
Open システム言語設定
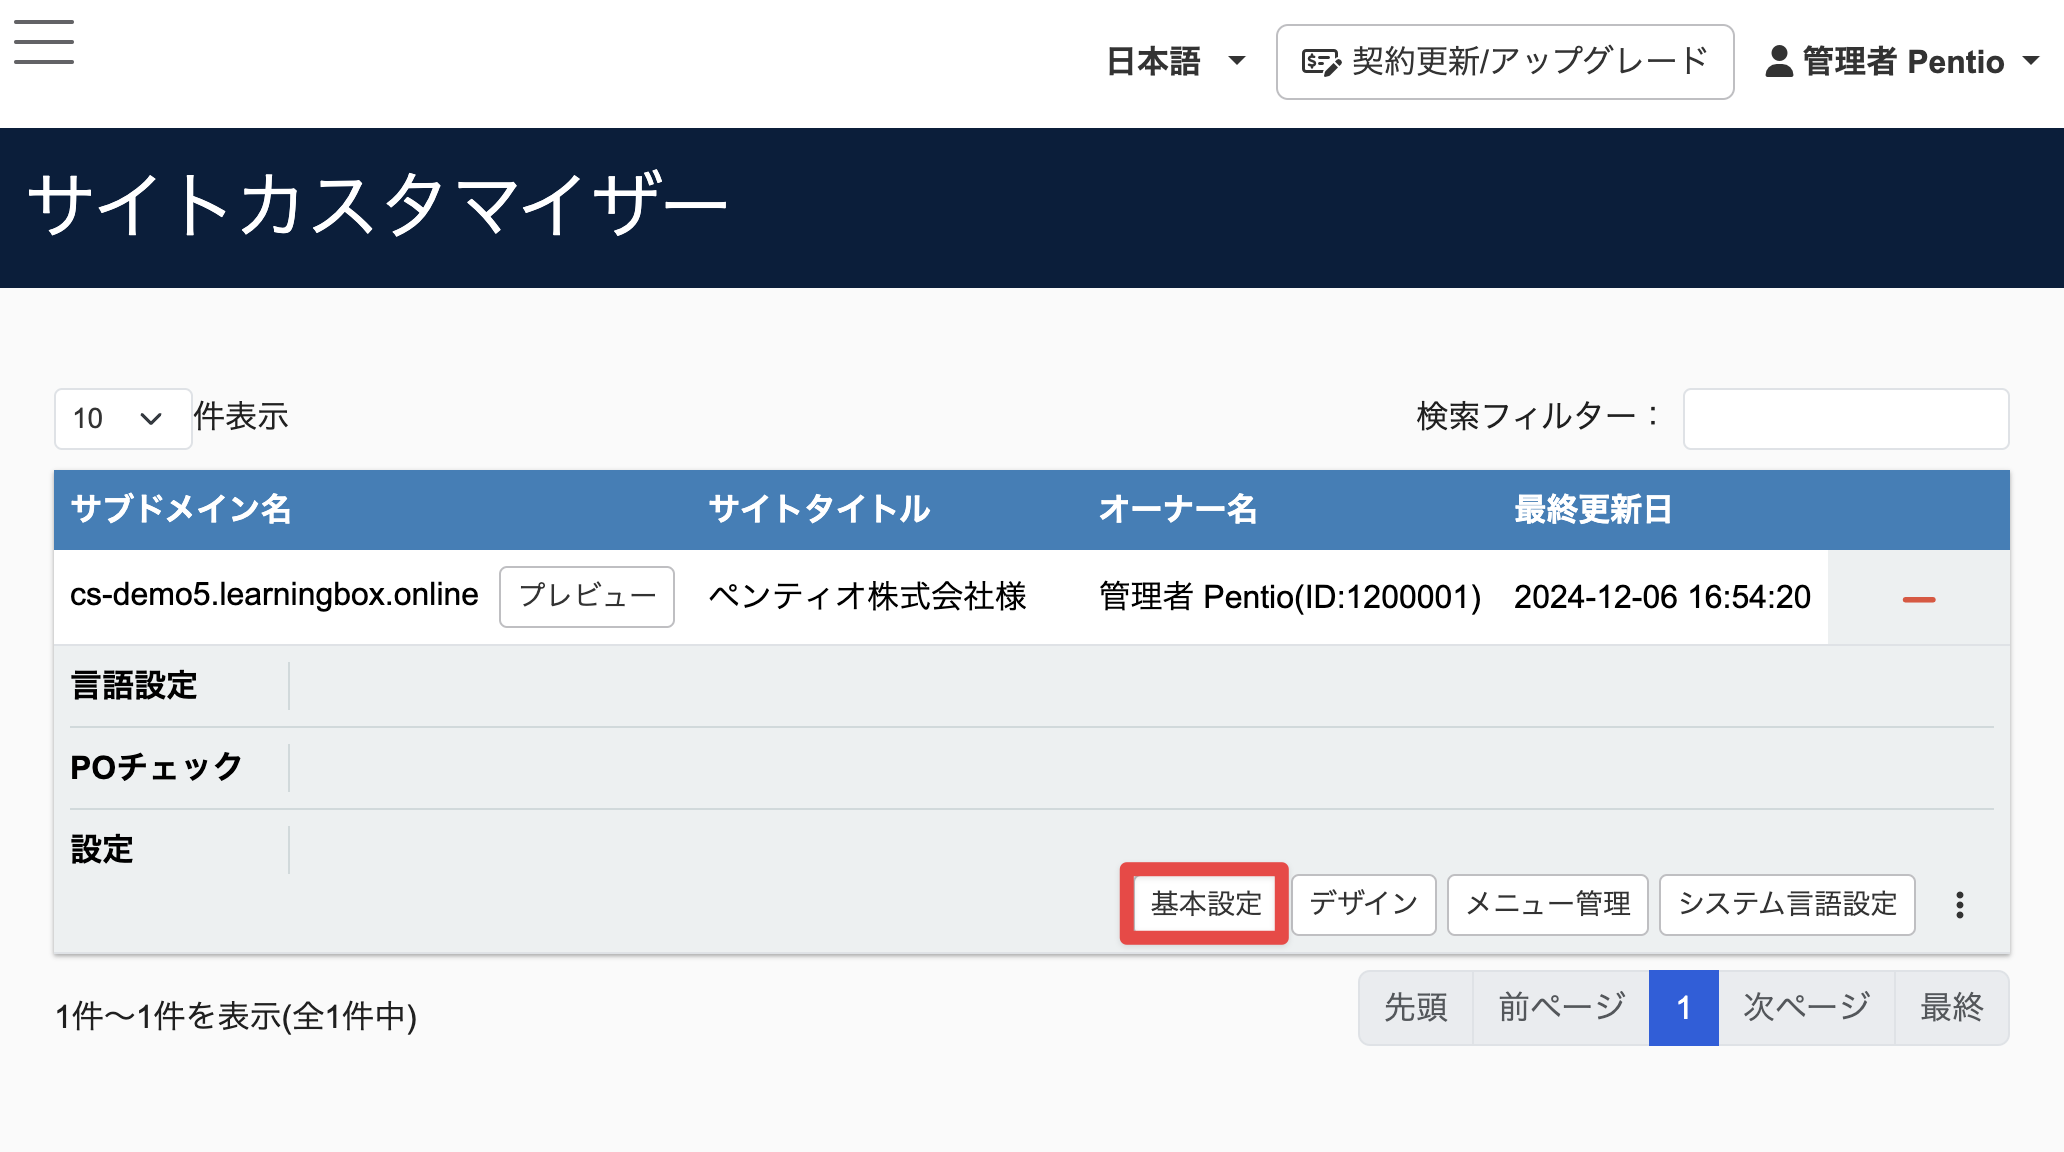(x=1787, y=904)
